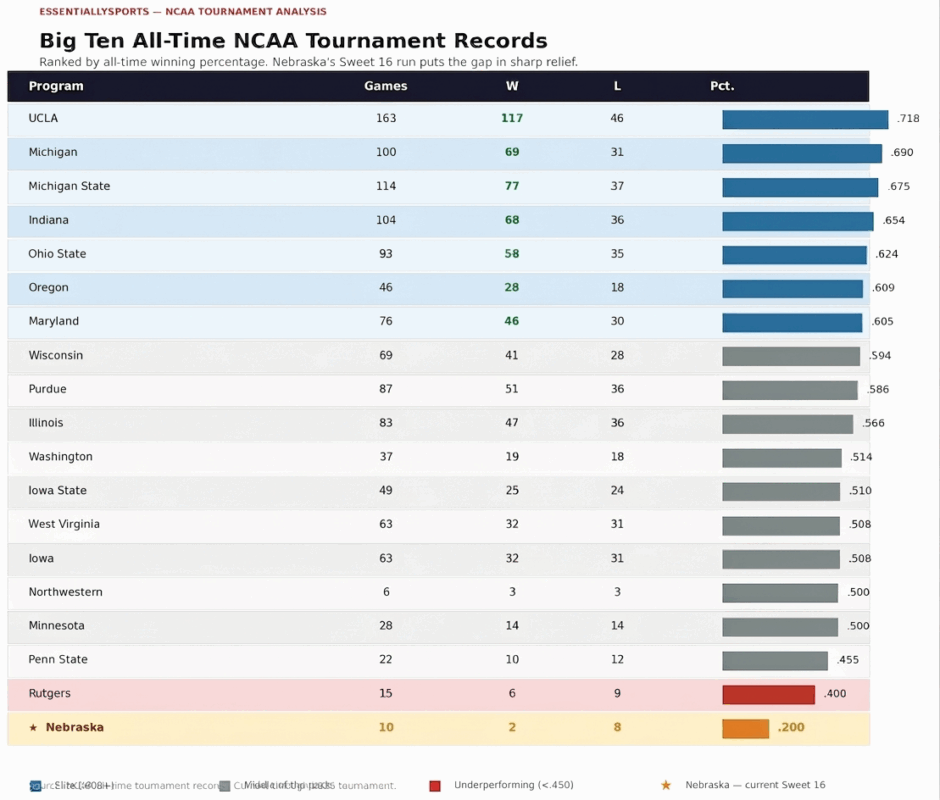Click UCLA's blue percentage bar
This screenshot has height=800, width=940.
click(805, 120)
